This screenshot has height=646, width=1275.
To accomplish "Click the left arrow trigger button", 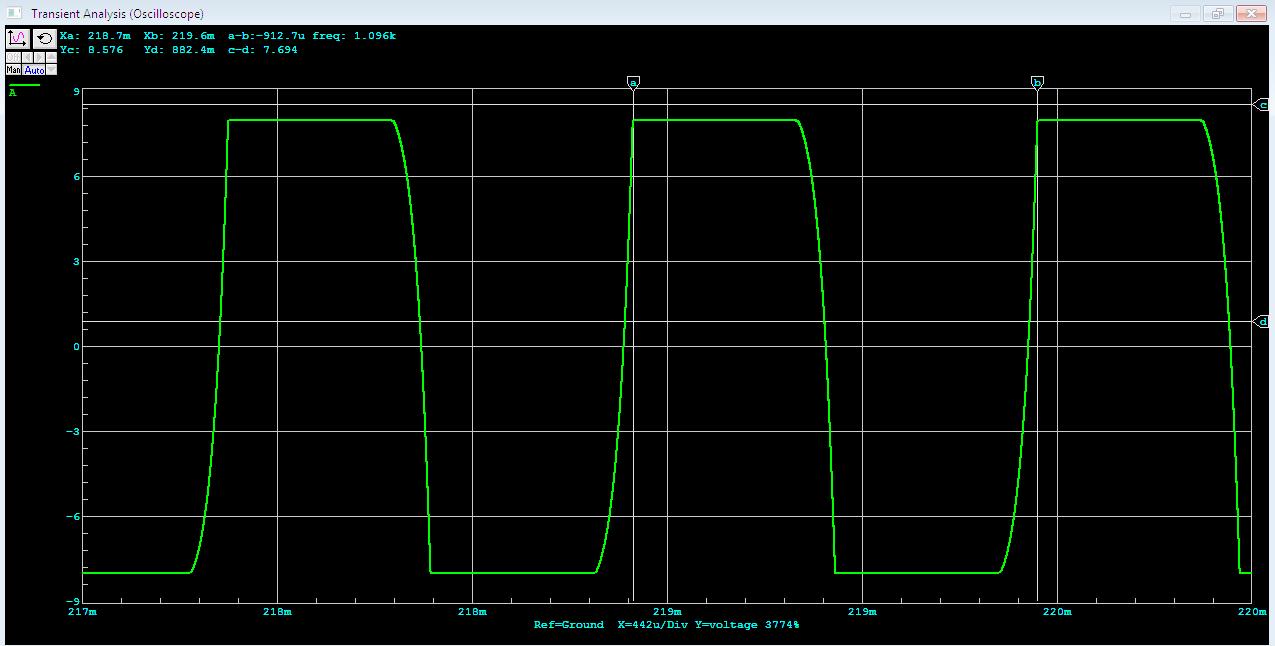I will pos(27,57).
